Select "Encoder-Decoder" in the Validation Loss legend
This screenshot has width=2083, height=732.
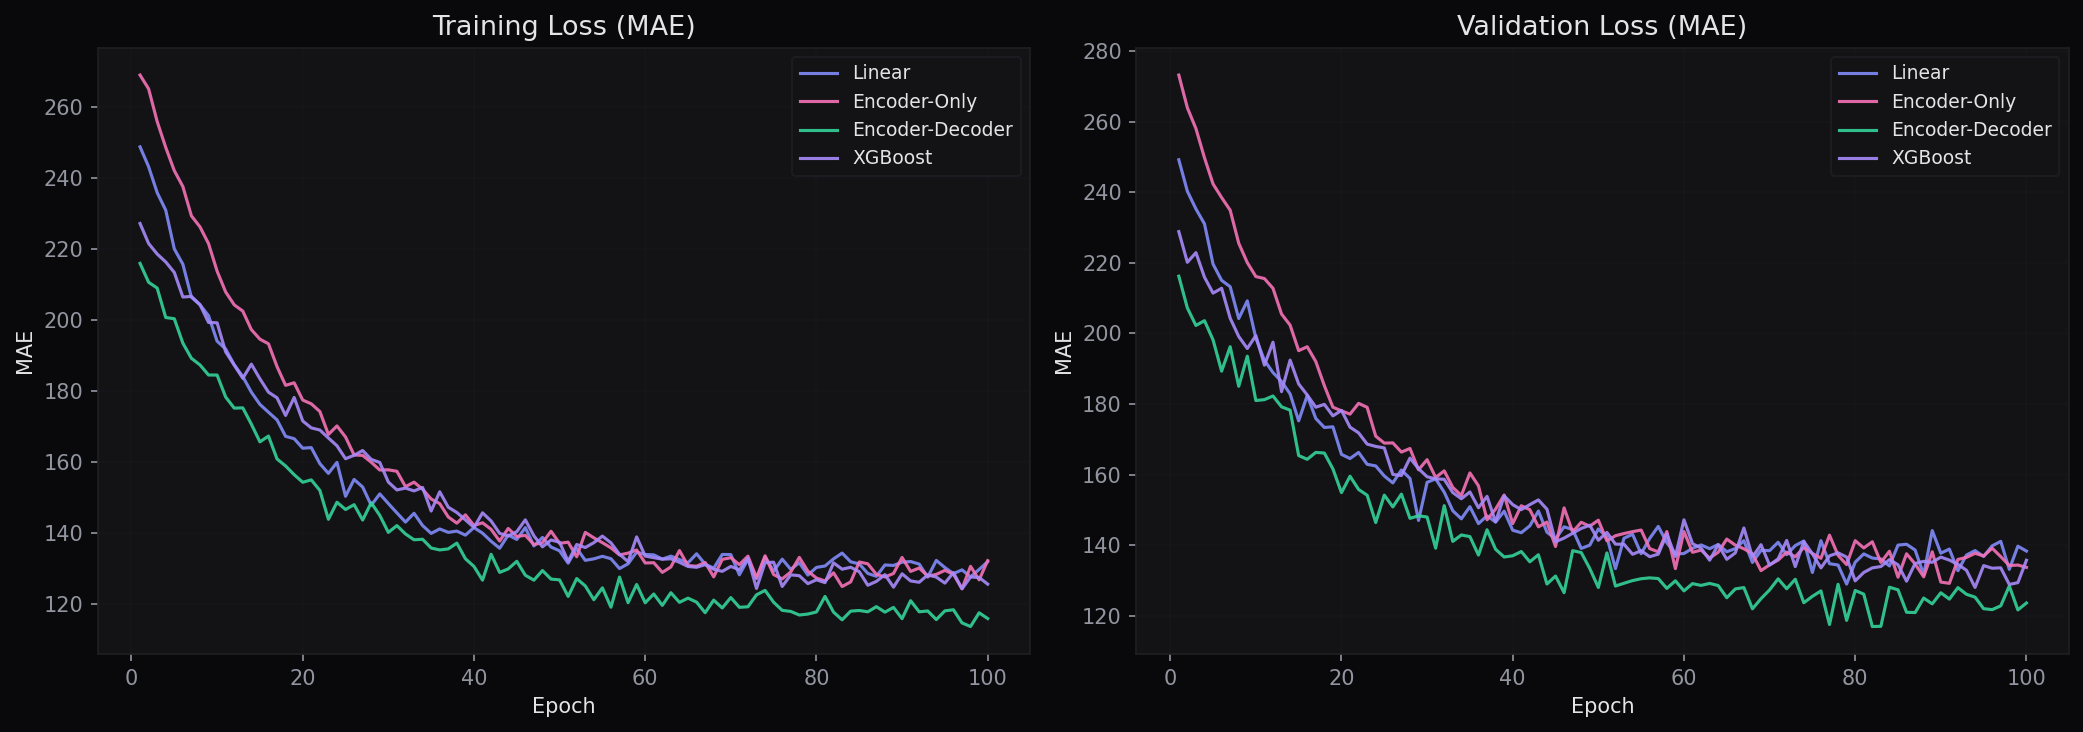(x=1971, y=129)
